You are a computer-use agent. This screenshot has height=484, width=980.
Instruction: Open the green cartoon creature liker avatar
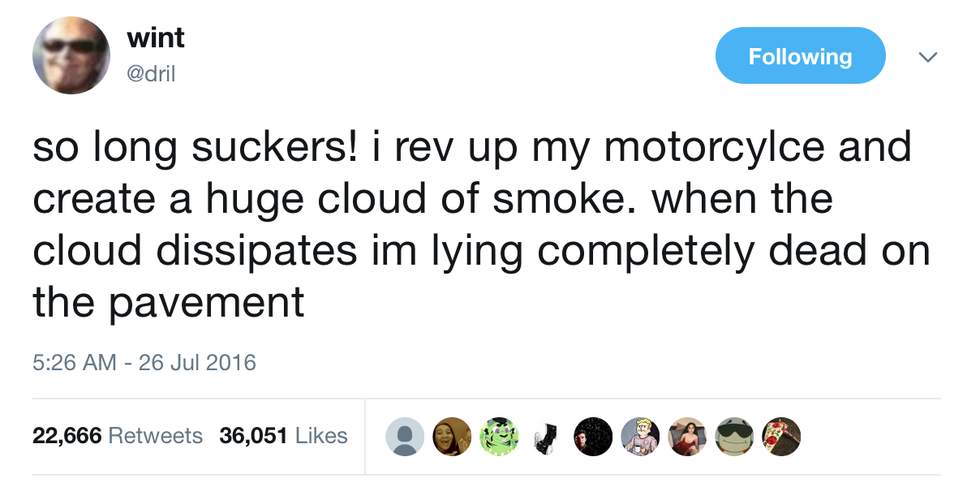click(x=499, y=436)
